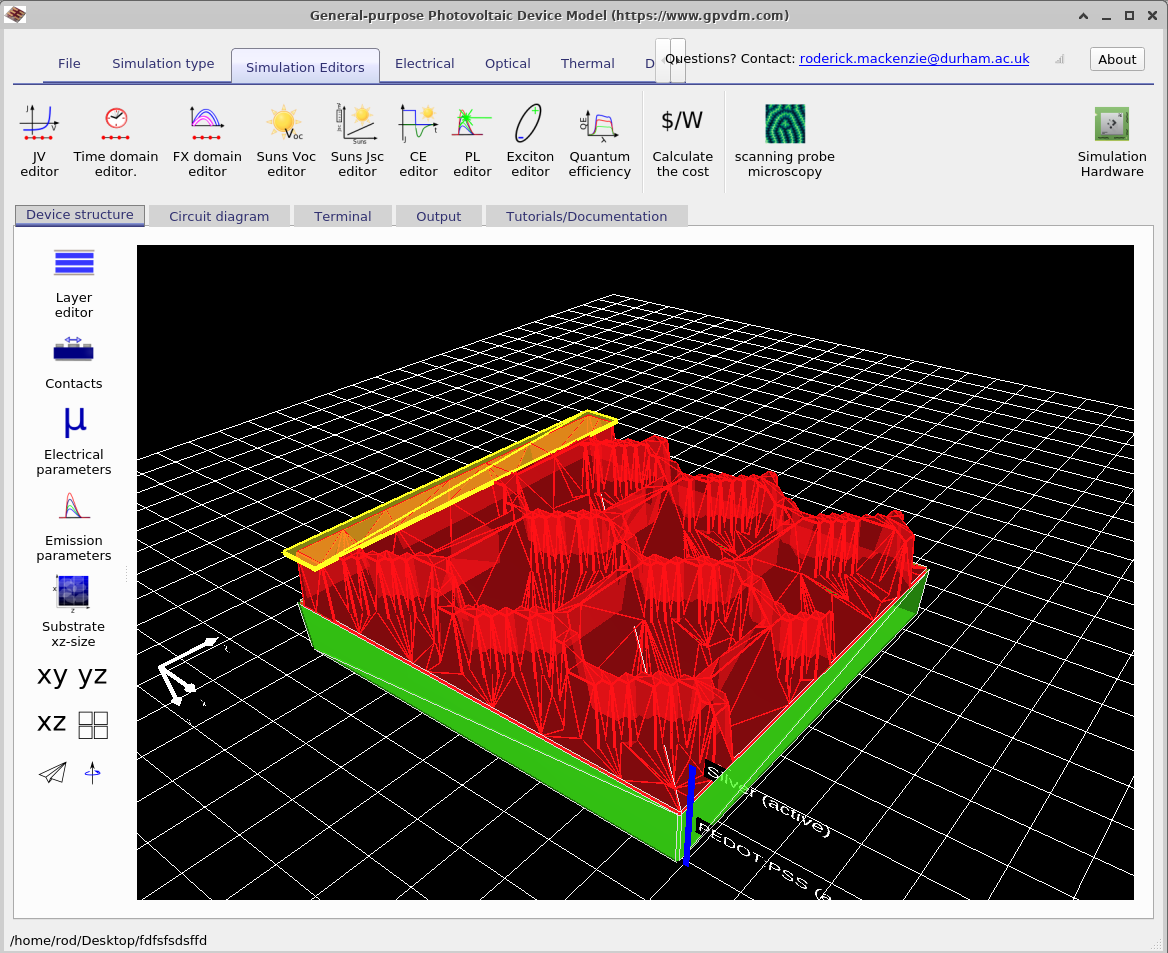Open Simulation Hardware settings
This screenshot has height=953, width=1168.
point(1112,140)
